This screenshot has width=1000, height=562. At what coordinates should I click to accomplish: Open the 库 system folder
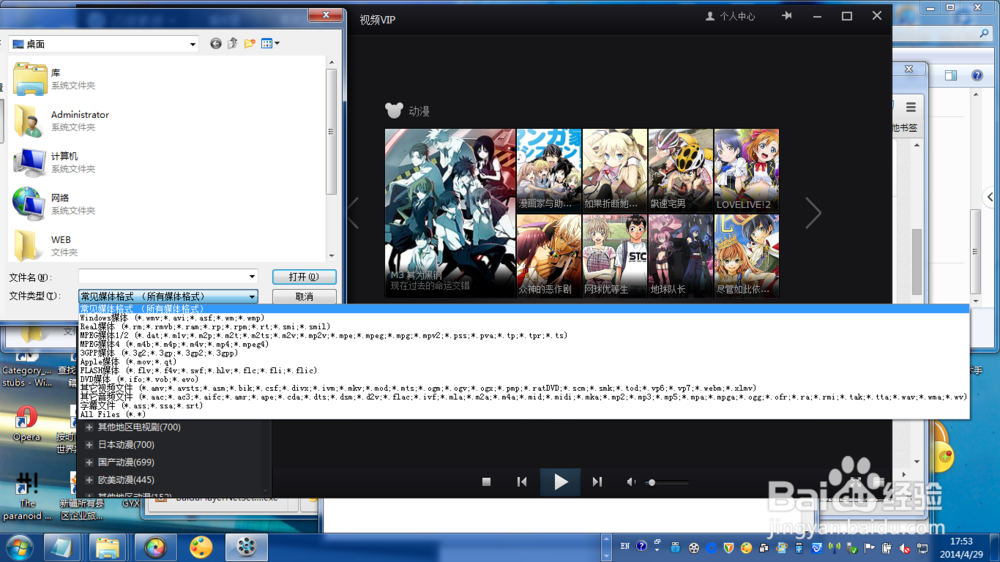point(54,78)
